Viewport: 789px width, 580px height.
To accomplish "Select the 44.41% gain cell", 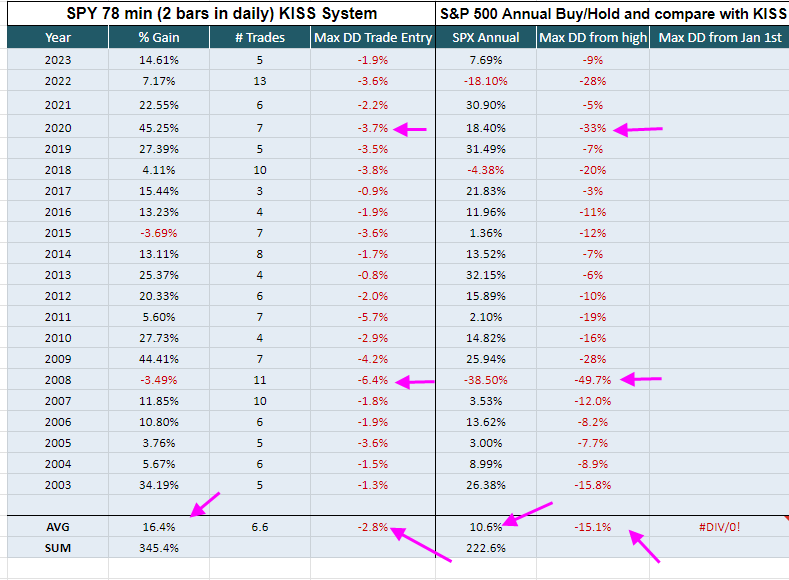I will point(159,359).
